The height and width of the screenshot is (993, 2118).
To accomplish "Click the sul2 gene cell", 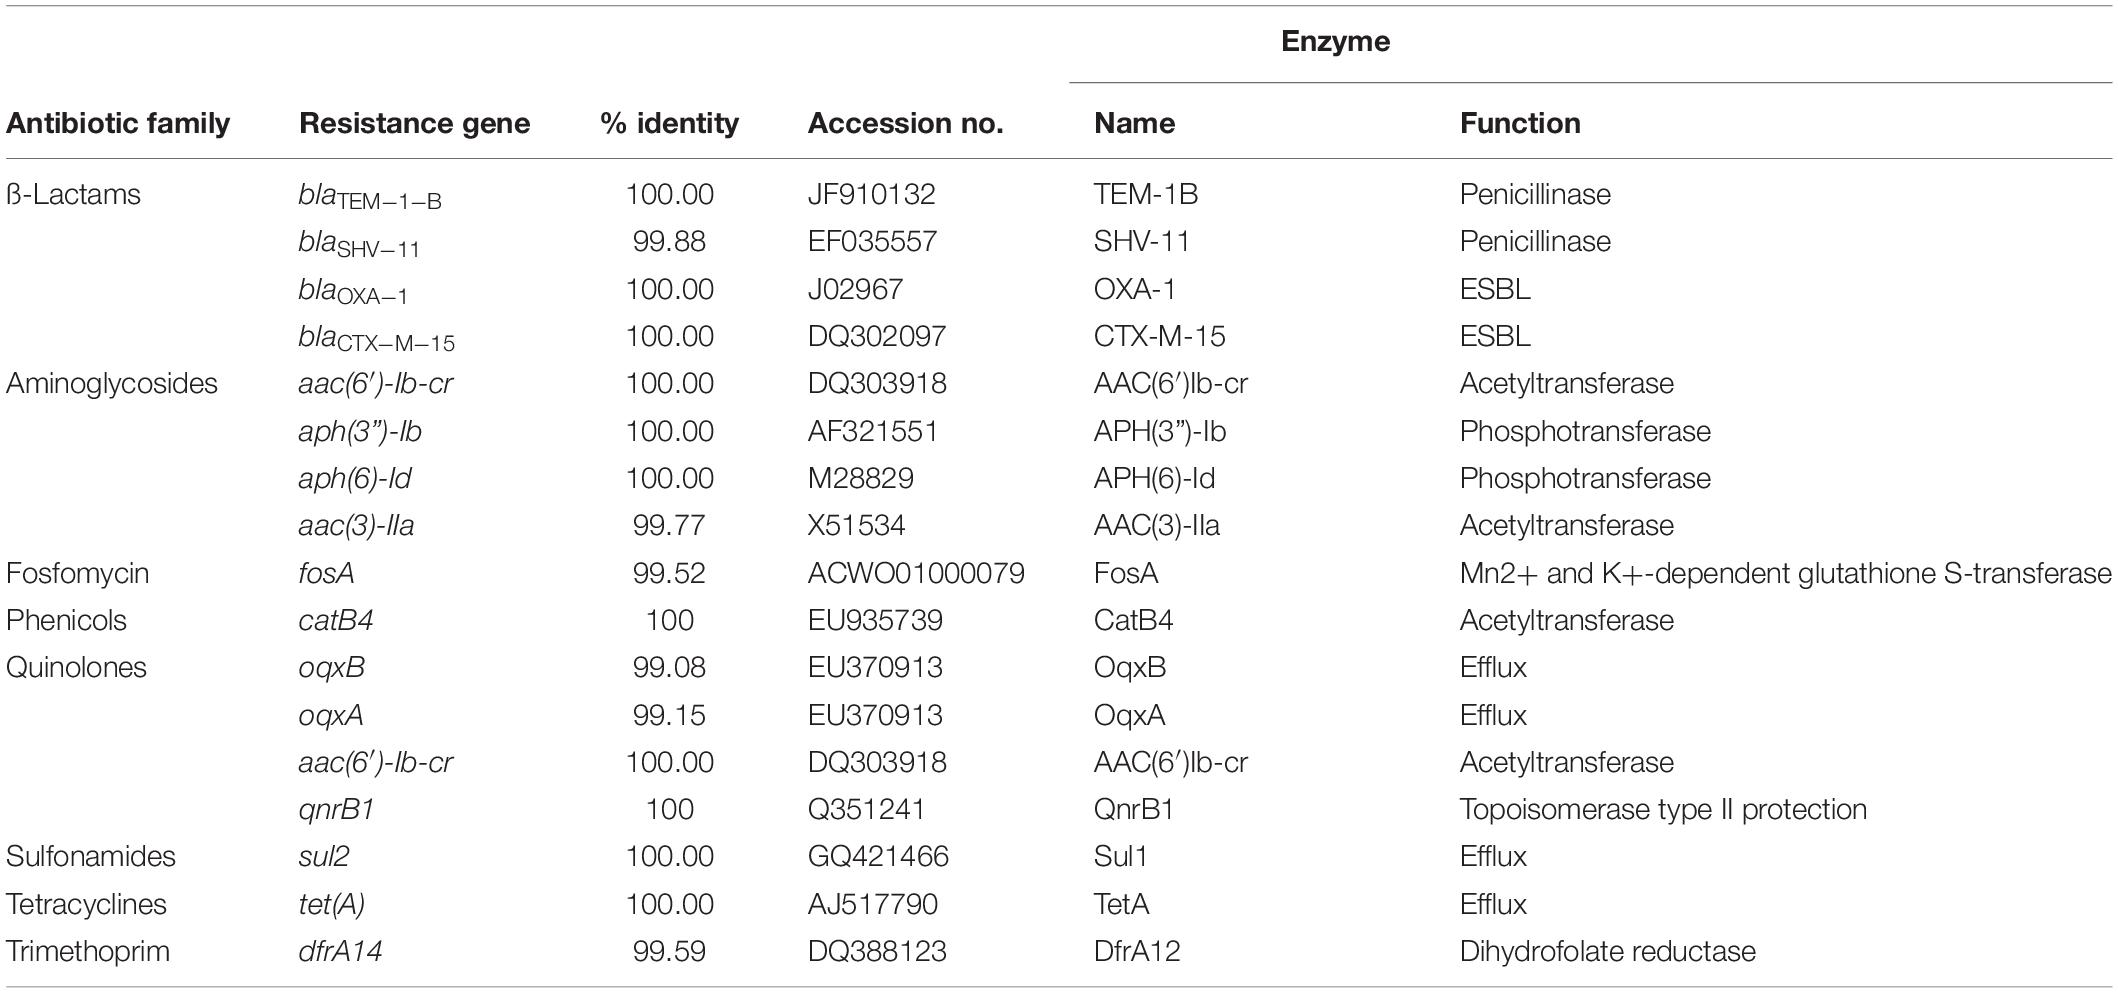I will tap(324, 856).
